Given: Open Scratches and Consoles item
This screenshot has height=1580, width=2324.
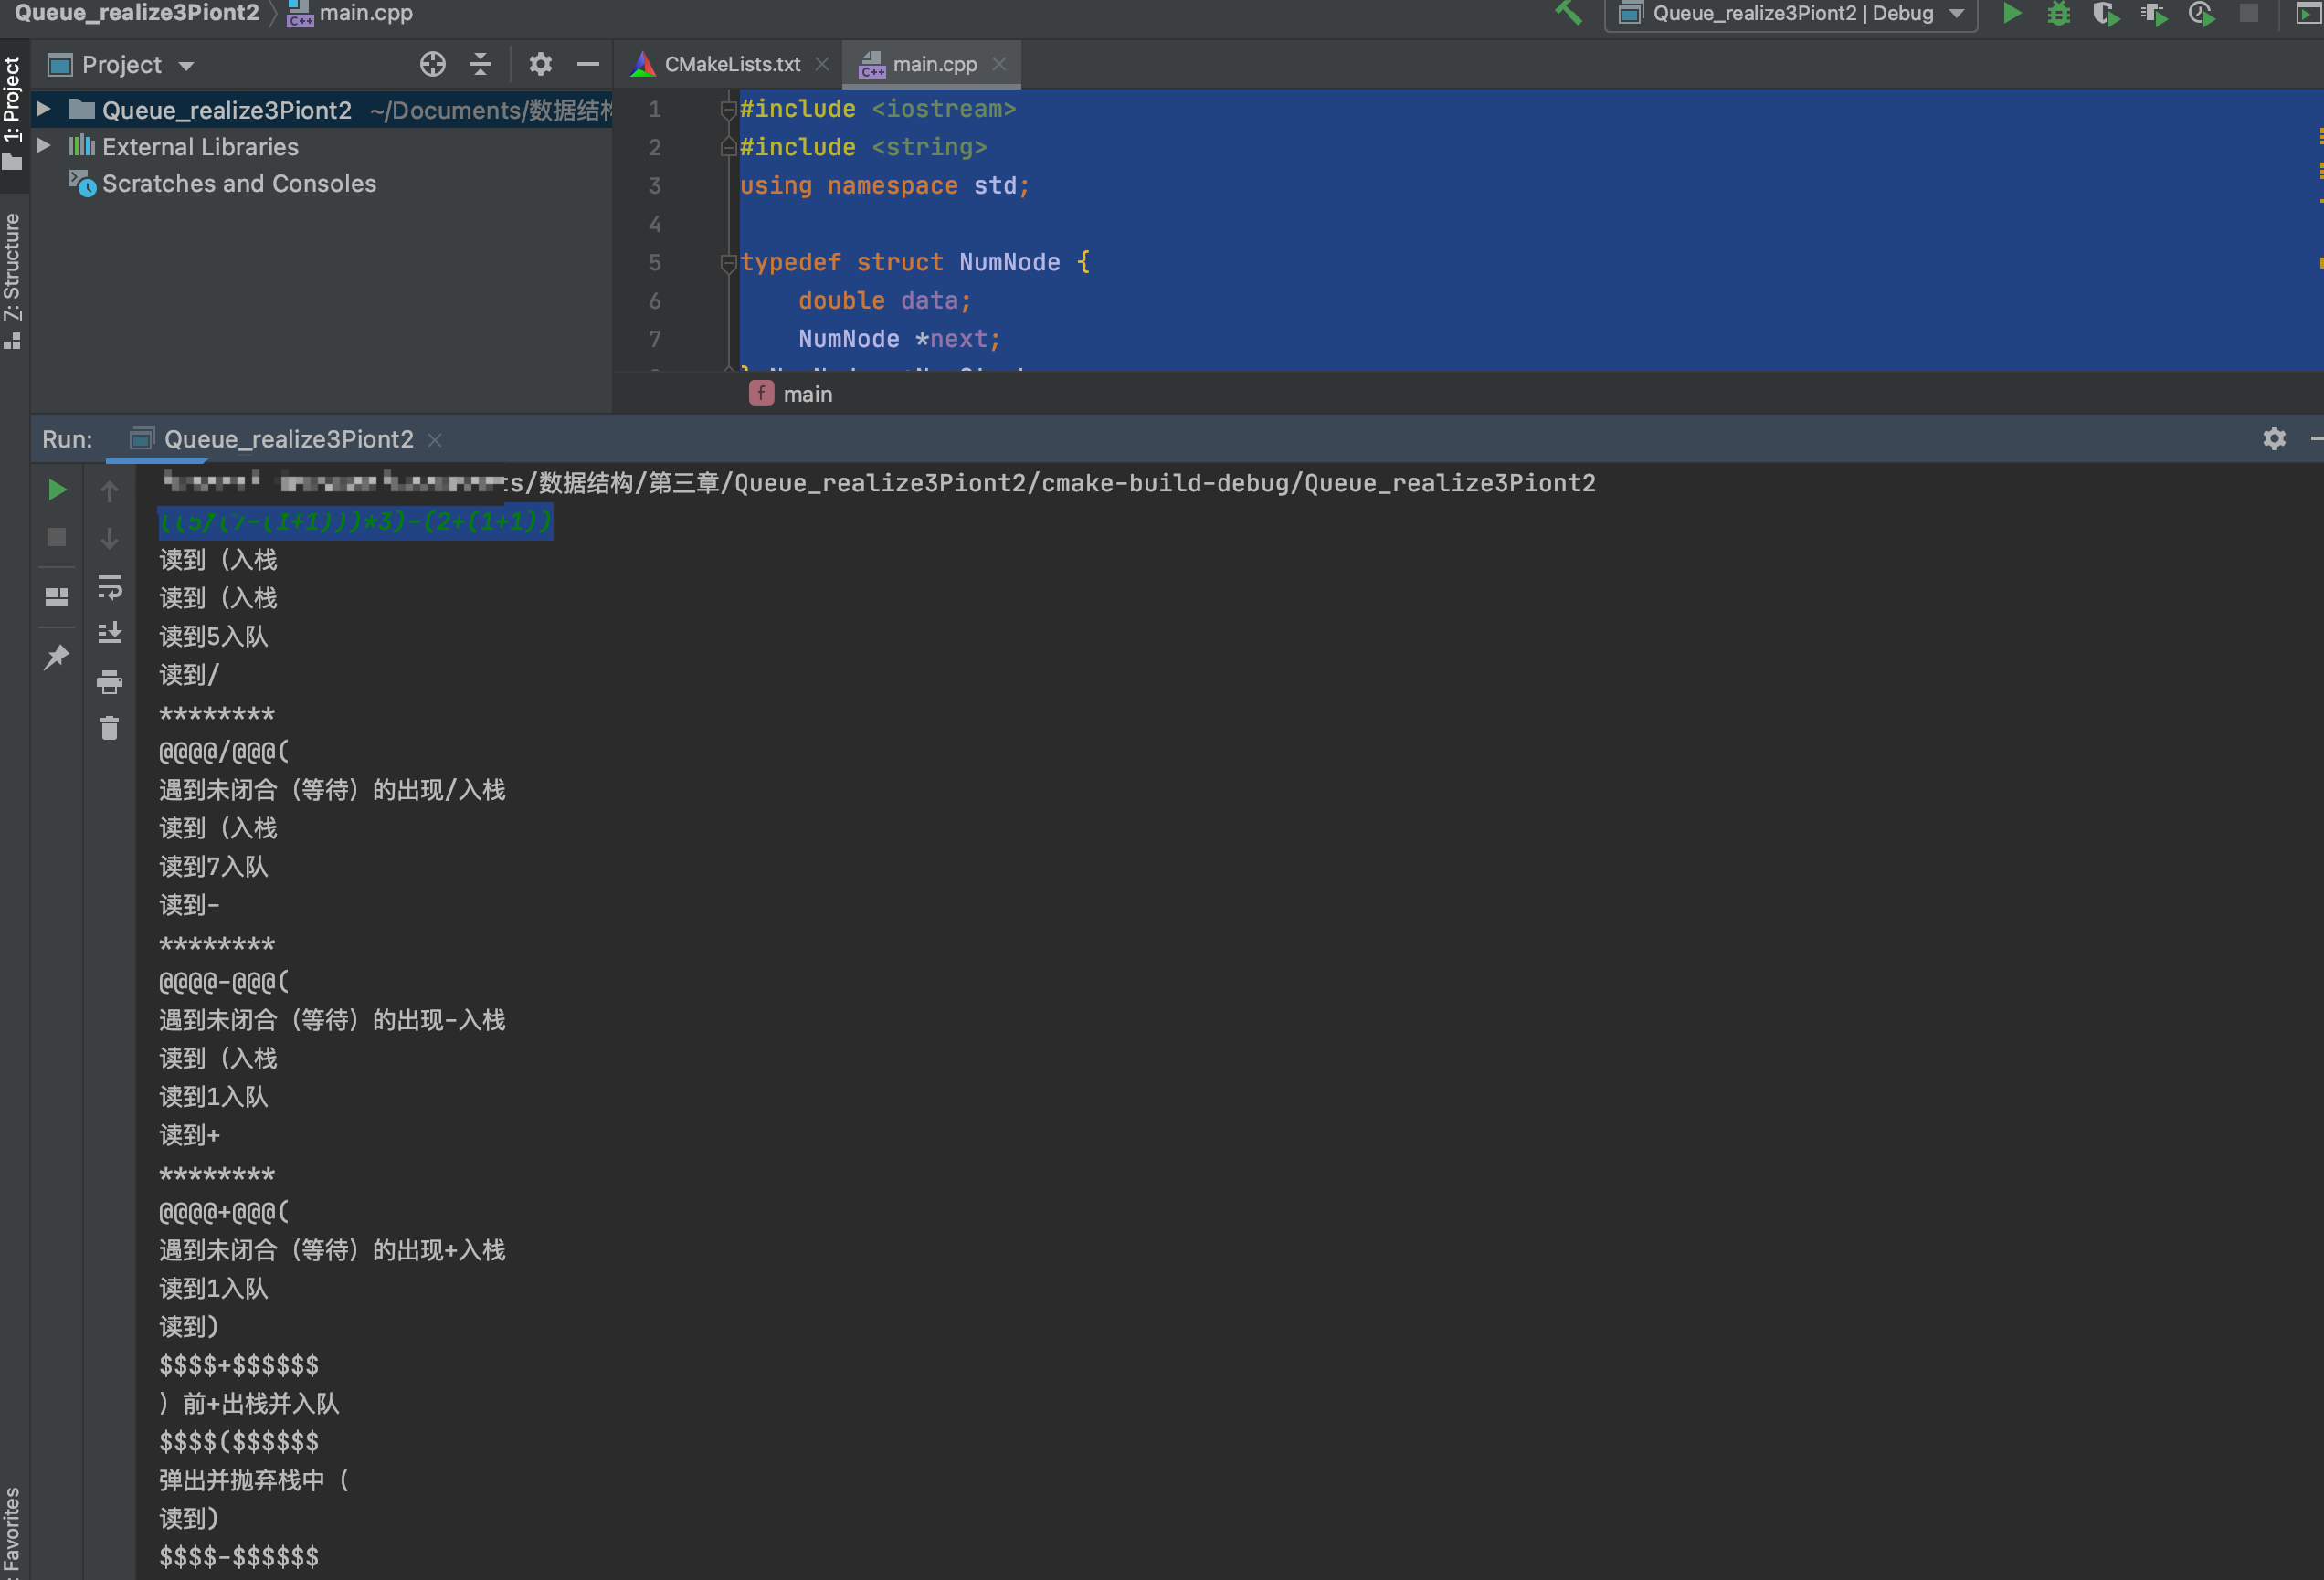Looking at the screenshot, I should [239, 184].
